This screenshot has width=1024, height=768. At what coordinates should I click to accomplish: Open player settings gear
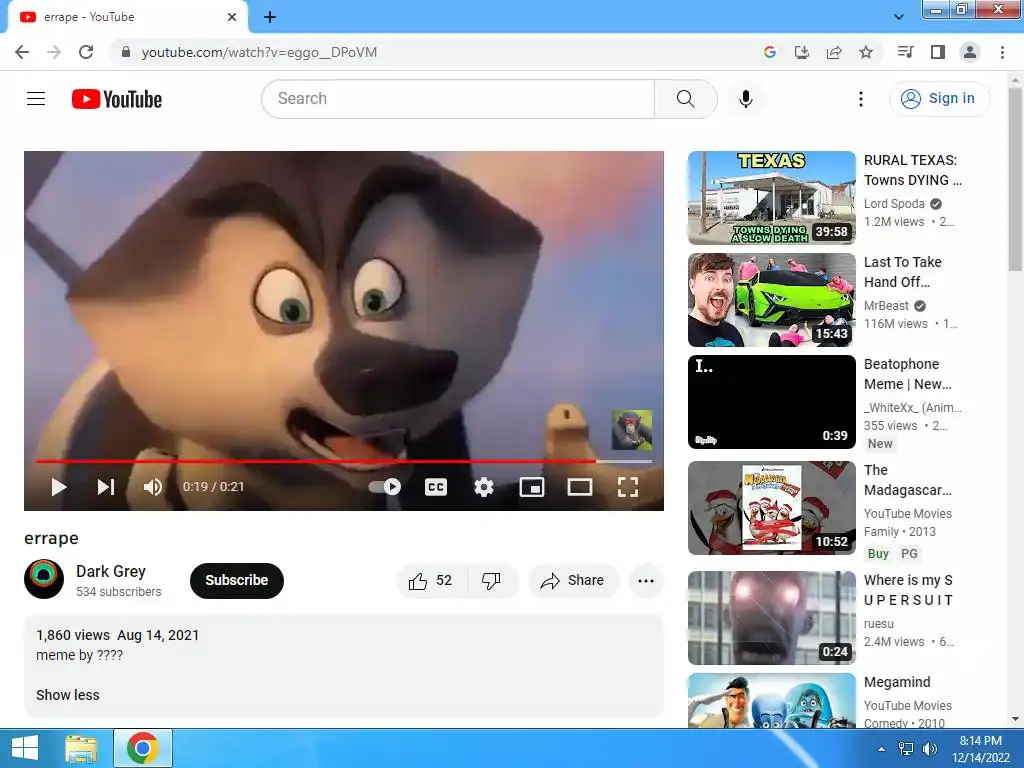click(483, 487)
